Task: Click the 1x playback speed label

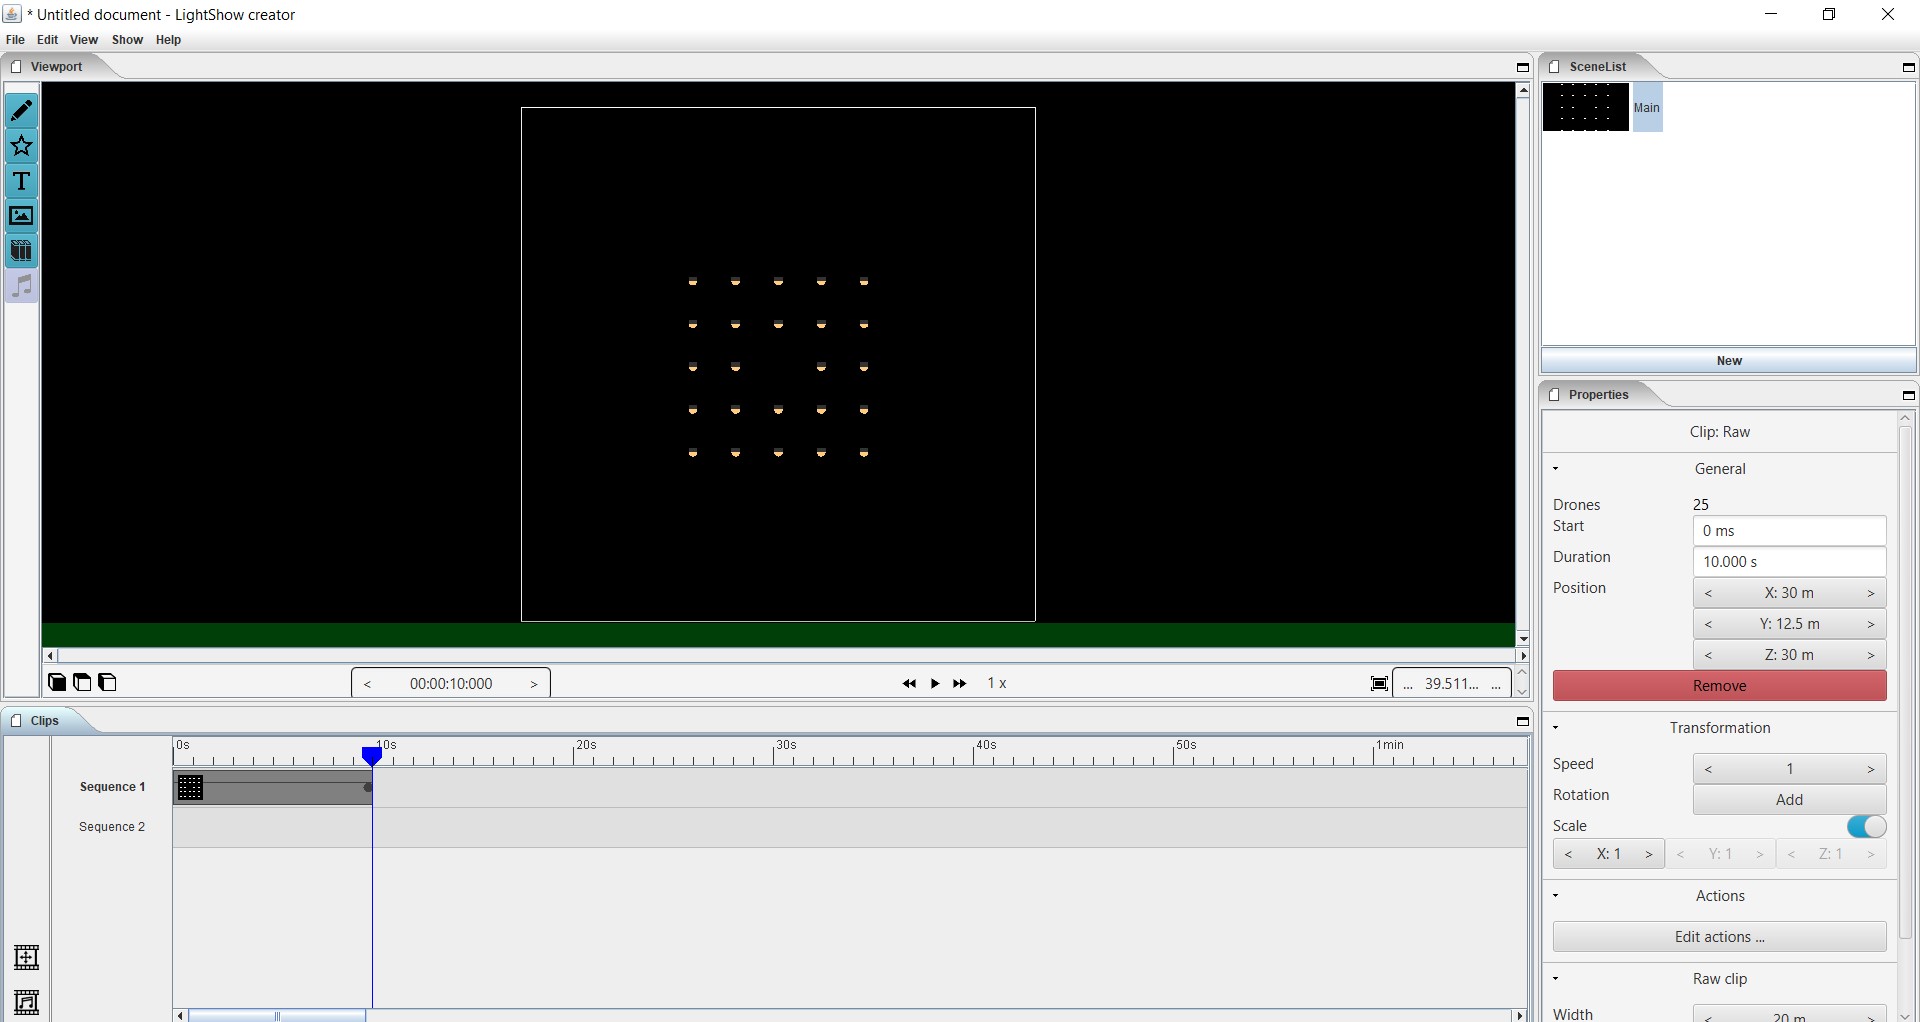Action: pyautogui.click(x=997, y=684)
